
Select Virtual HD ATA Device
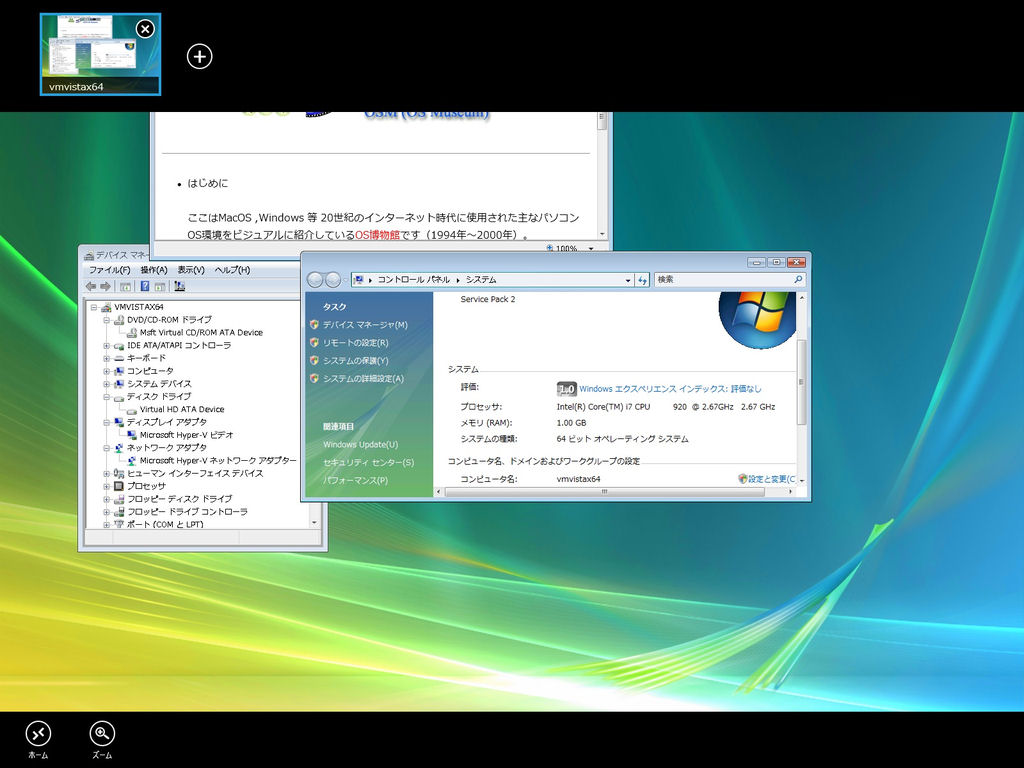[x=182, y=409]
